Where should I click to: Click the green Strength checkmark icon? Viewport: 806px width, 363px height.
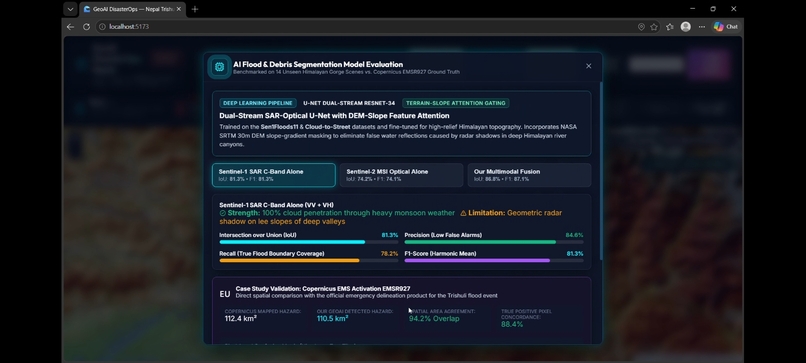point(223,213)
